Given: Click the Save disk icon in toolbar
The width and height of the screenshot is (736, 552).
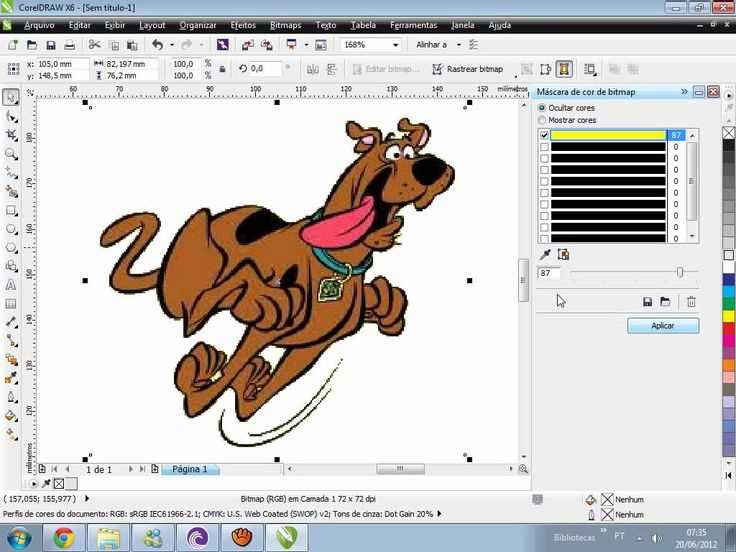Looking at the screenshot, I should pos(51,45).
